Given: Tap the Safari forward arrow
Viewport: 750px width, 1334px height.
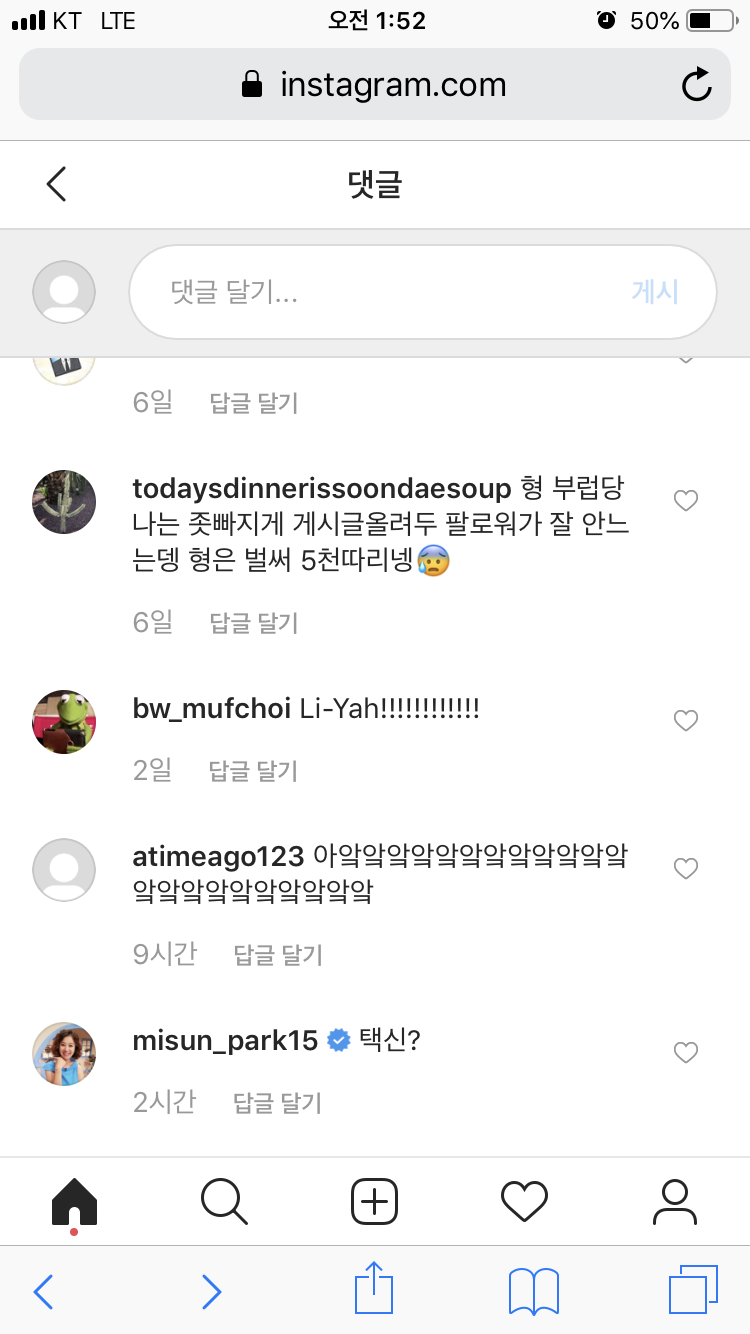Looking at the screenshot, I should (x=211, y=1292).
